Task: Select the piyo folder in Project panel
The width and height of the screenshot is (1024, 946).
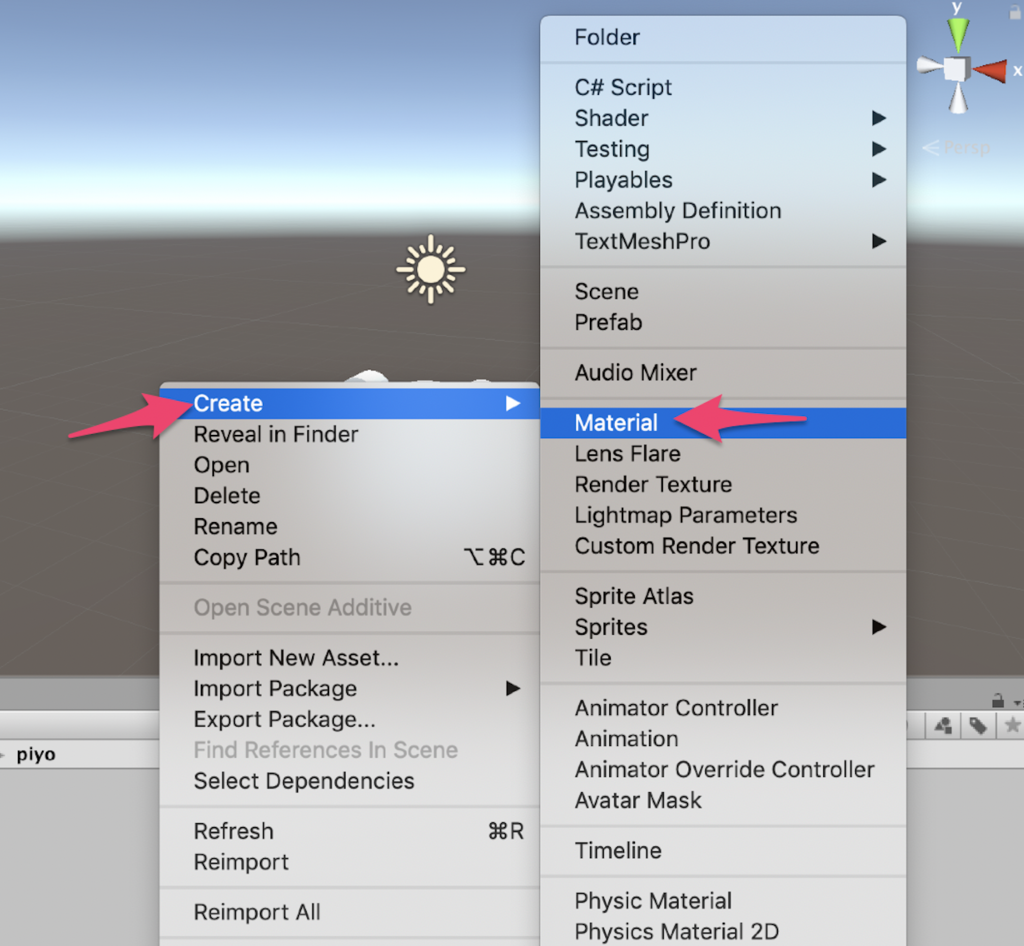Action: pyautogui.click(x=36, y=754)
